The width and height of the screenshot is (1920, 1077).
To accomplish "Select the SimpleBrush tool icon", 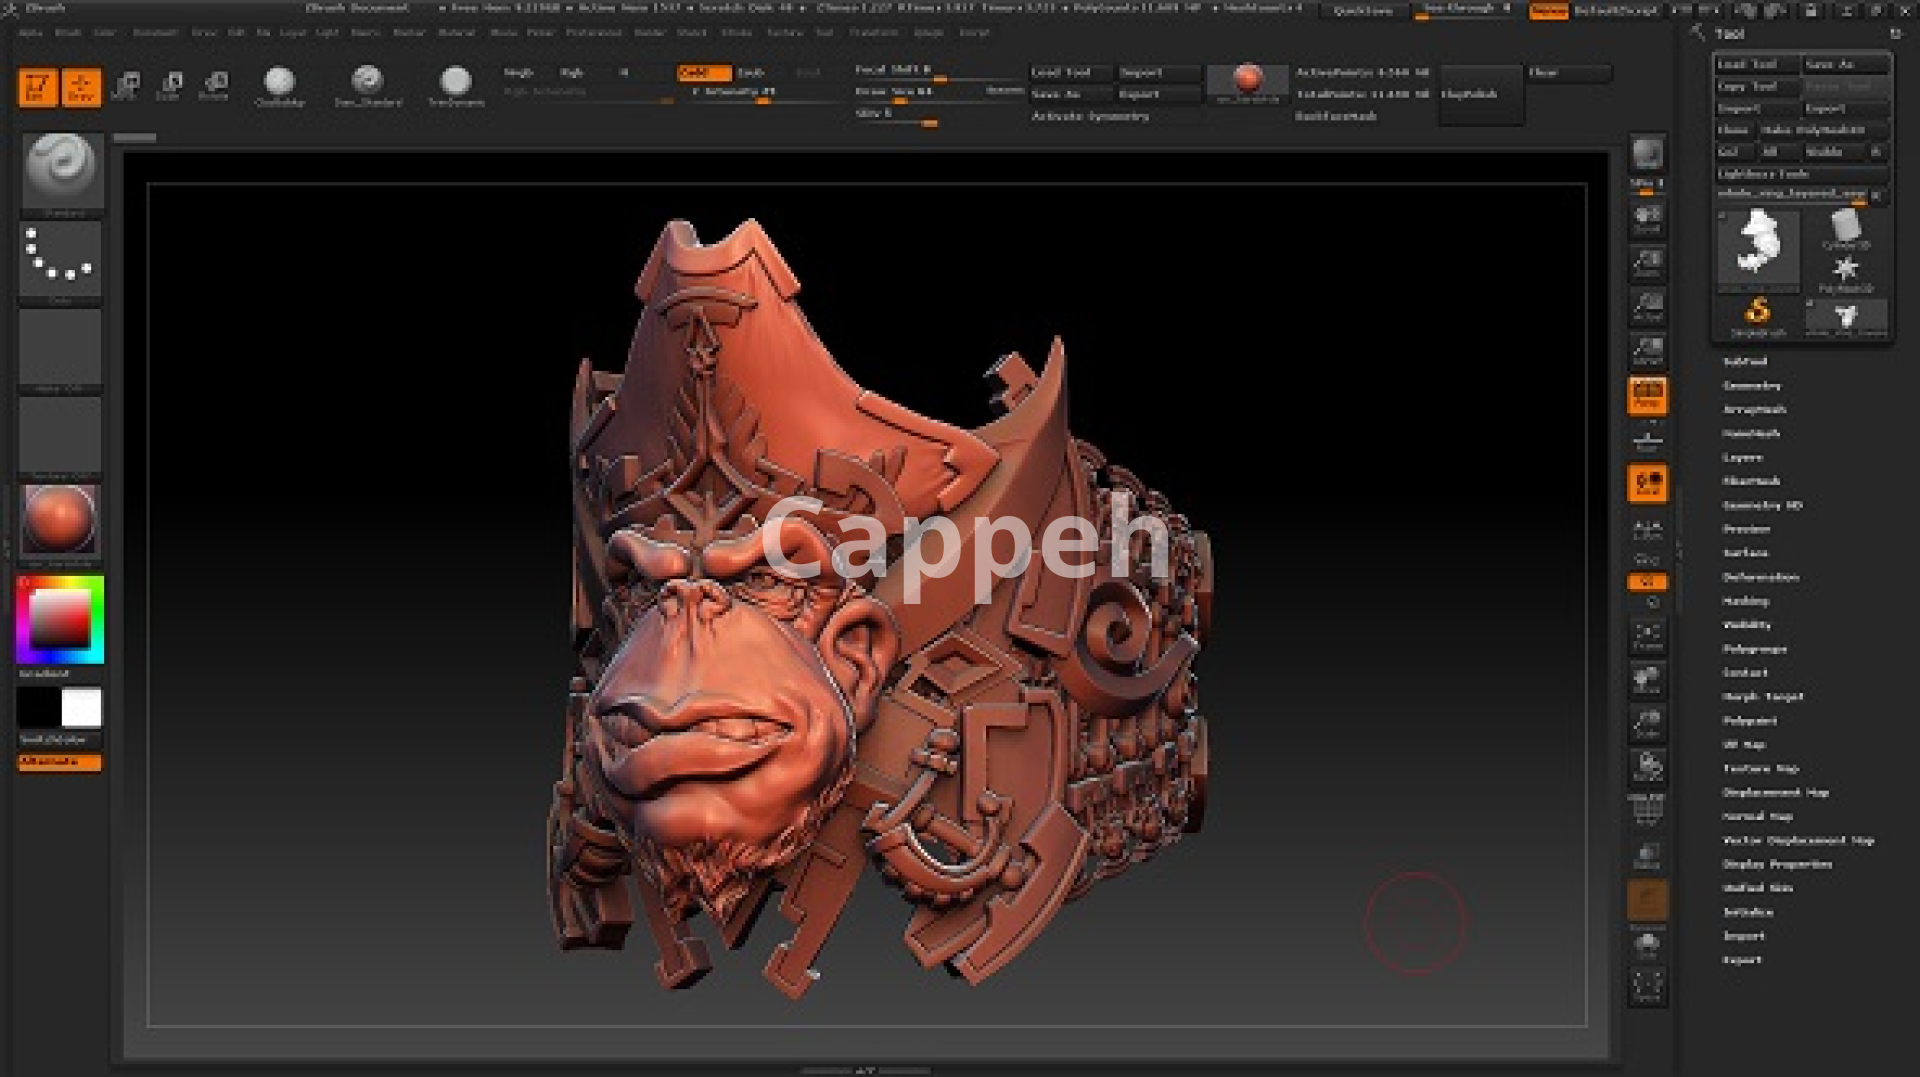I will [x=1757, y=315].
